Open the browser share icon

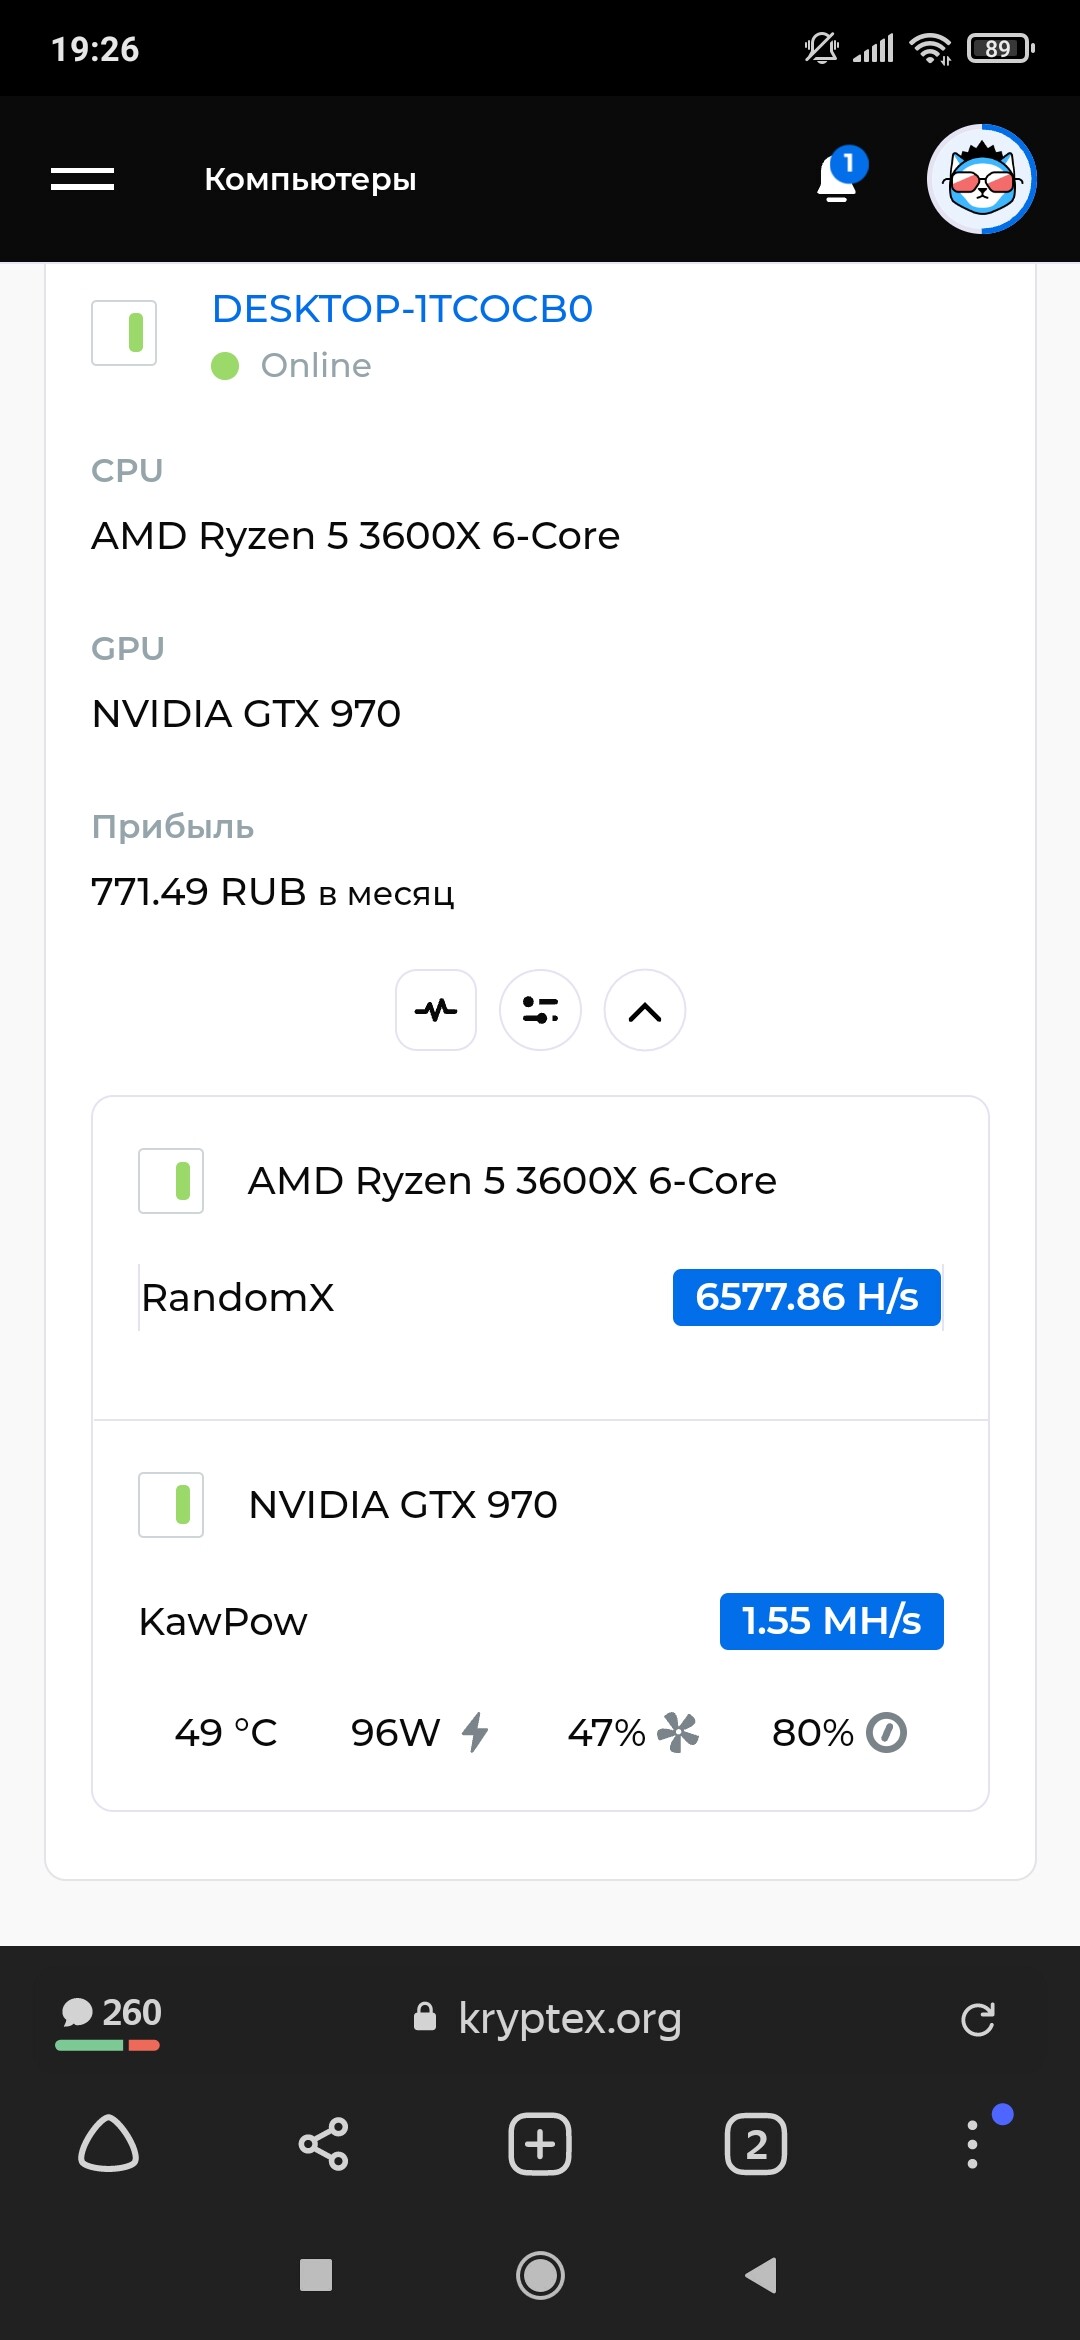324,2144
